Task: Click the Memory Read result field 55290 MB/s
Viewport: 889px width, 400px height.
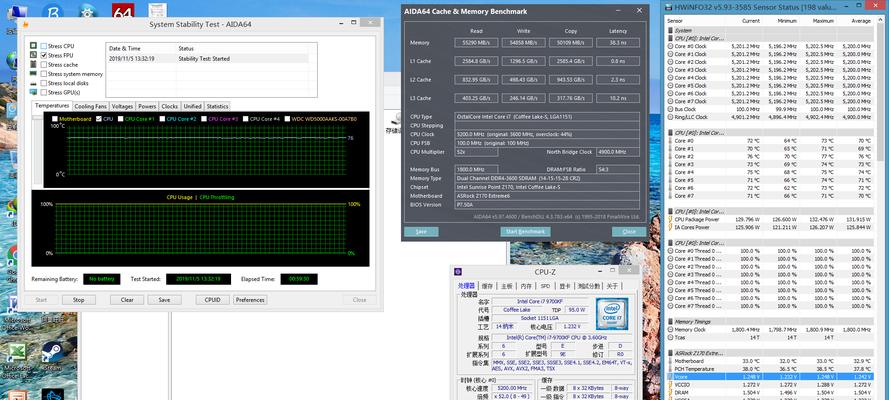Action: (x=476, y=42)
